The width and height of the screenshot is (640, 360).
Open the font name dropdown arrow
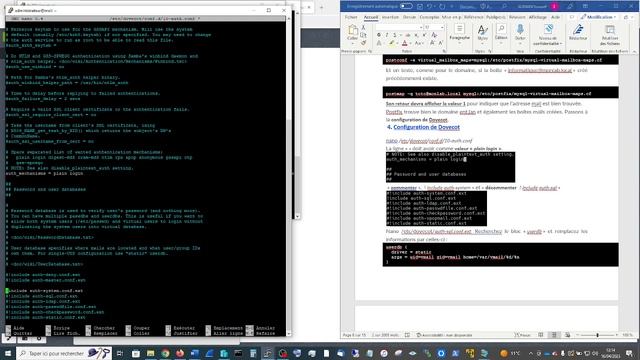[420, 27]
